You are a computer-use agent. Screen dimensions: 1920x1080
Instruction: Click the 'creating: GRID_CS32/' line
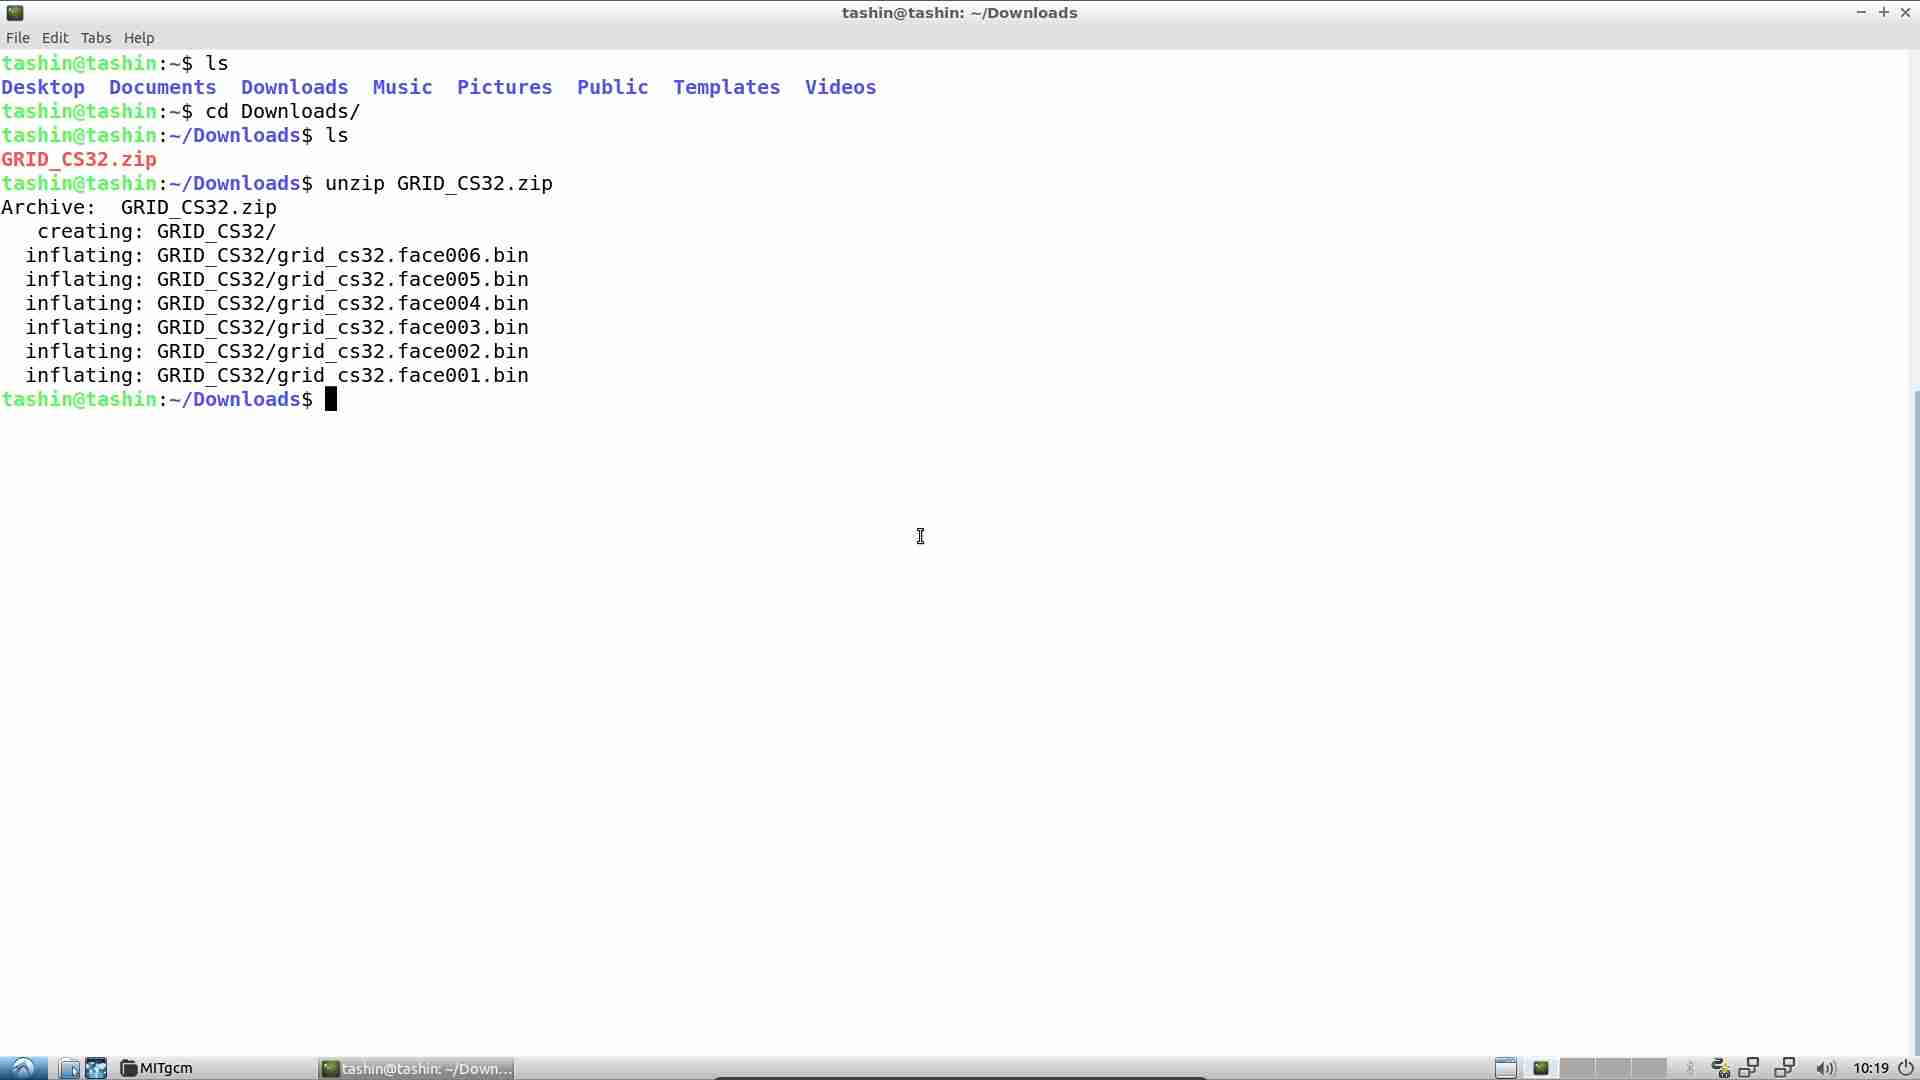coord(157,231)
